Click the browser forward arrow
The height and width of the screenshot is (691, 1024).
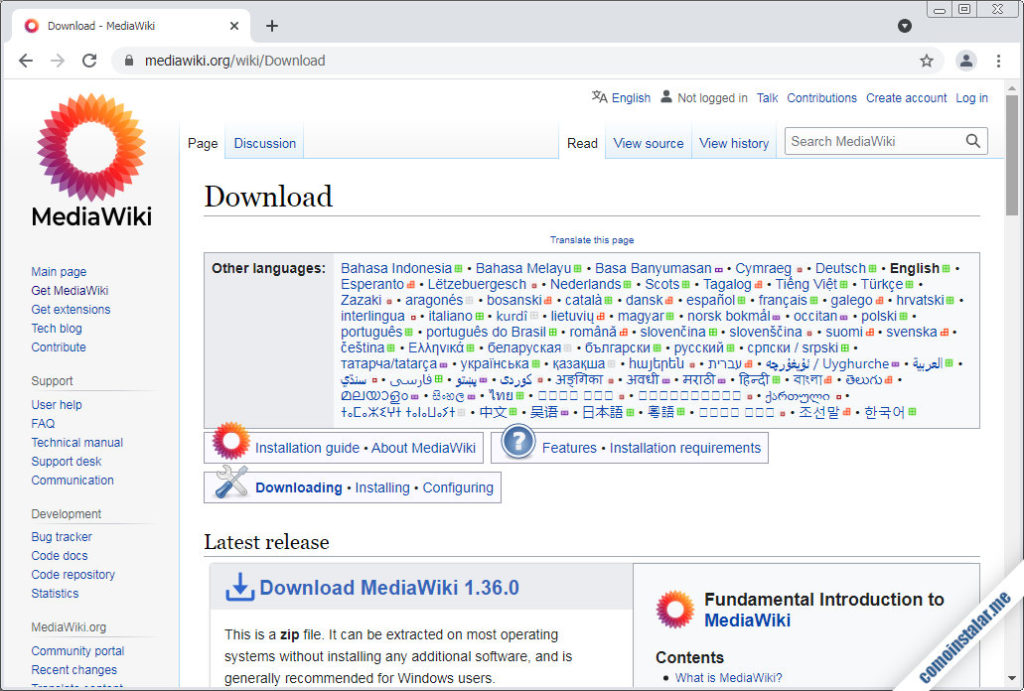(x=57, y=61)
